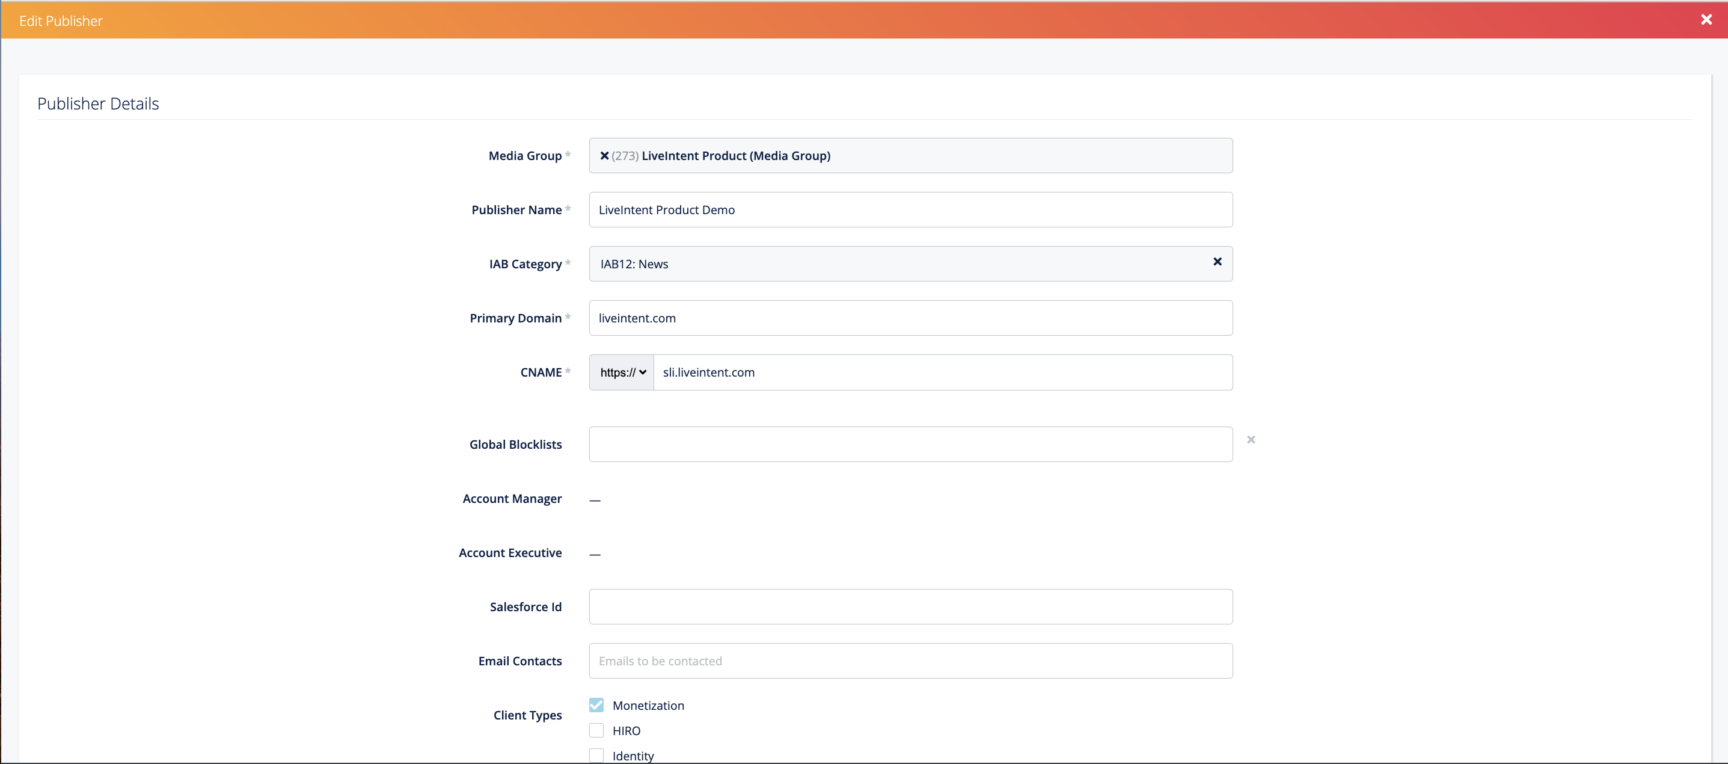Expand the IAB Category dropdown

tap(900, 264)
